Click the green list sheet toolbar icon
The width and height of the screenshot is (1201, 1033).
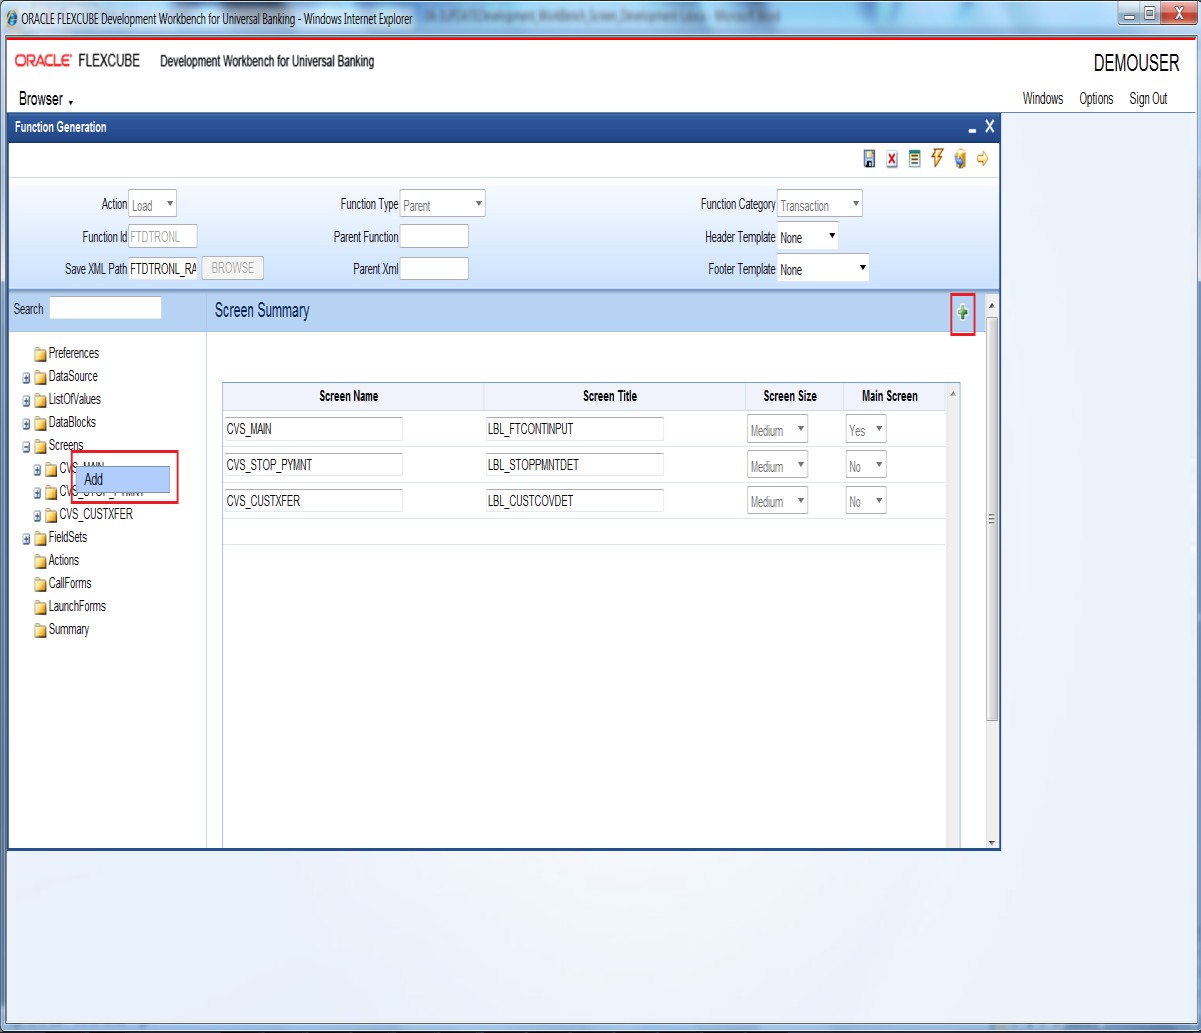point(915,159)
